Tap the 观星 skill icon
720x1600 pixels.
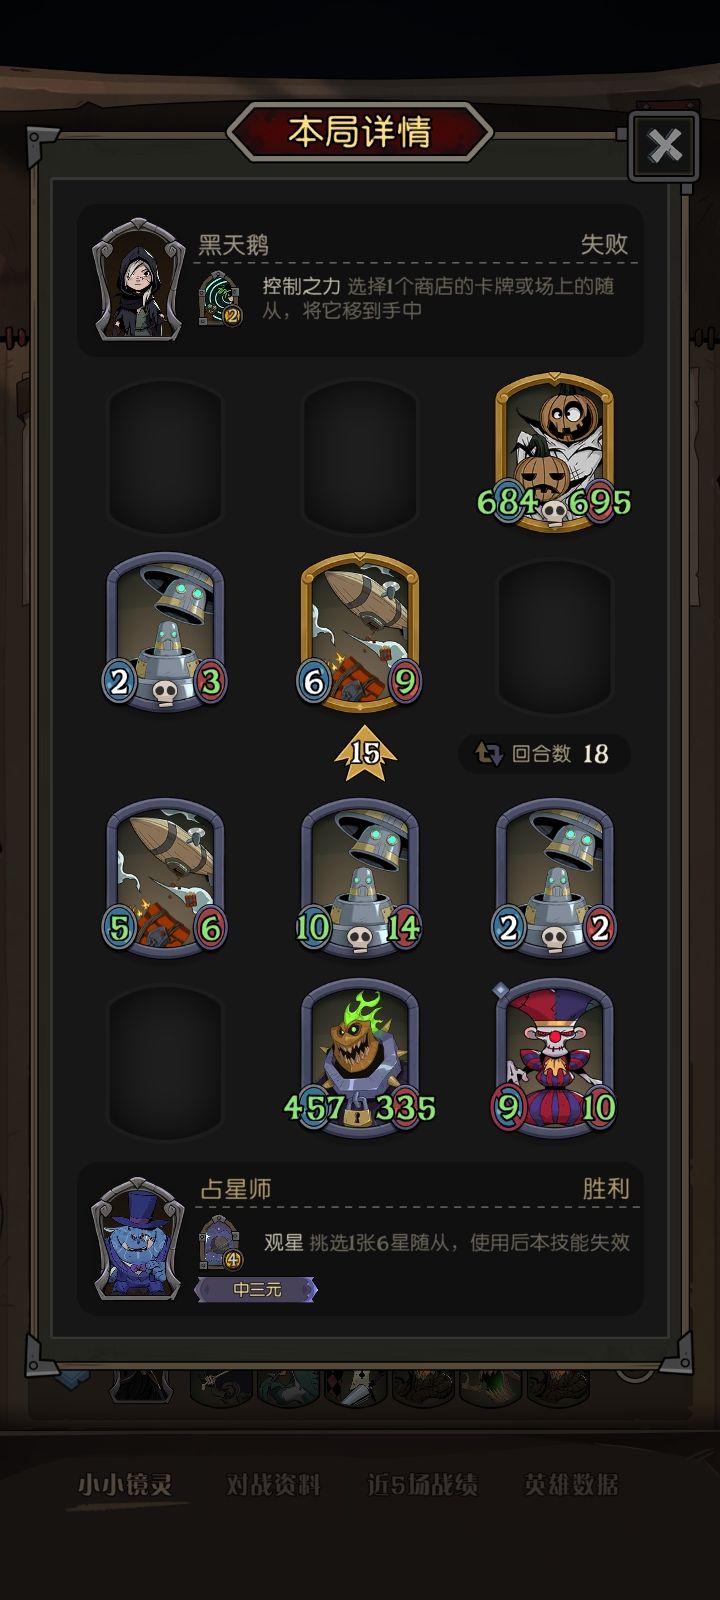(x=221, y=1243)
